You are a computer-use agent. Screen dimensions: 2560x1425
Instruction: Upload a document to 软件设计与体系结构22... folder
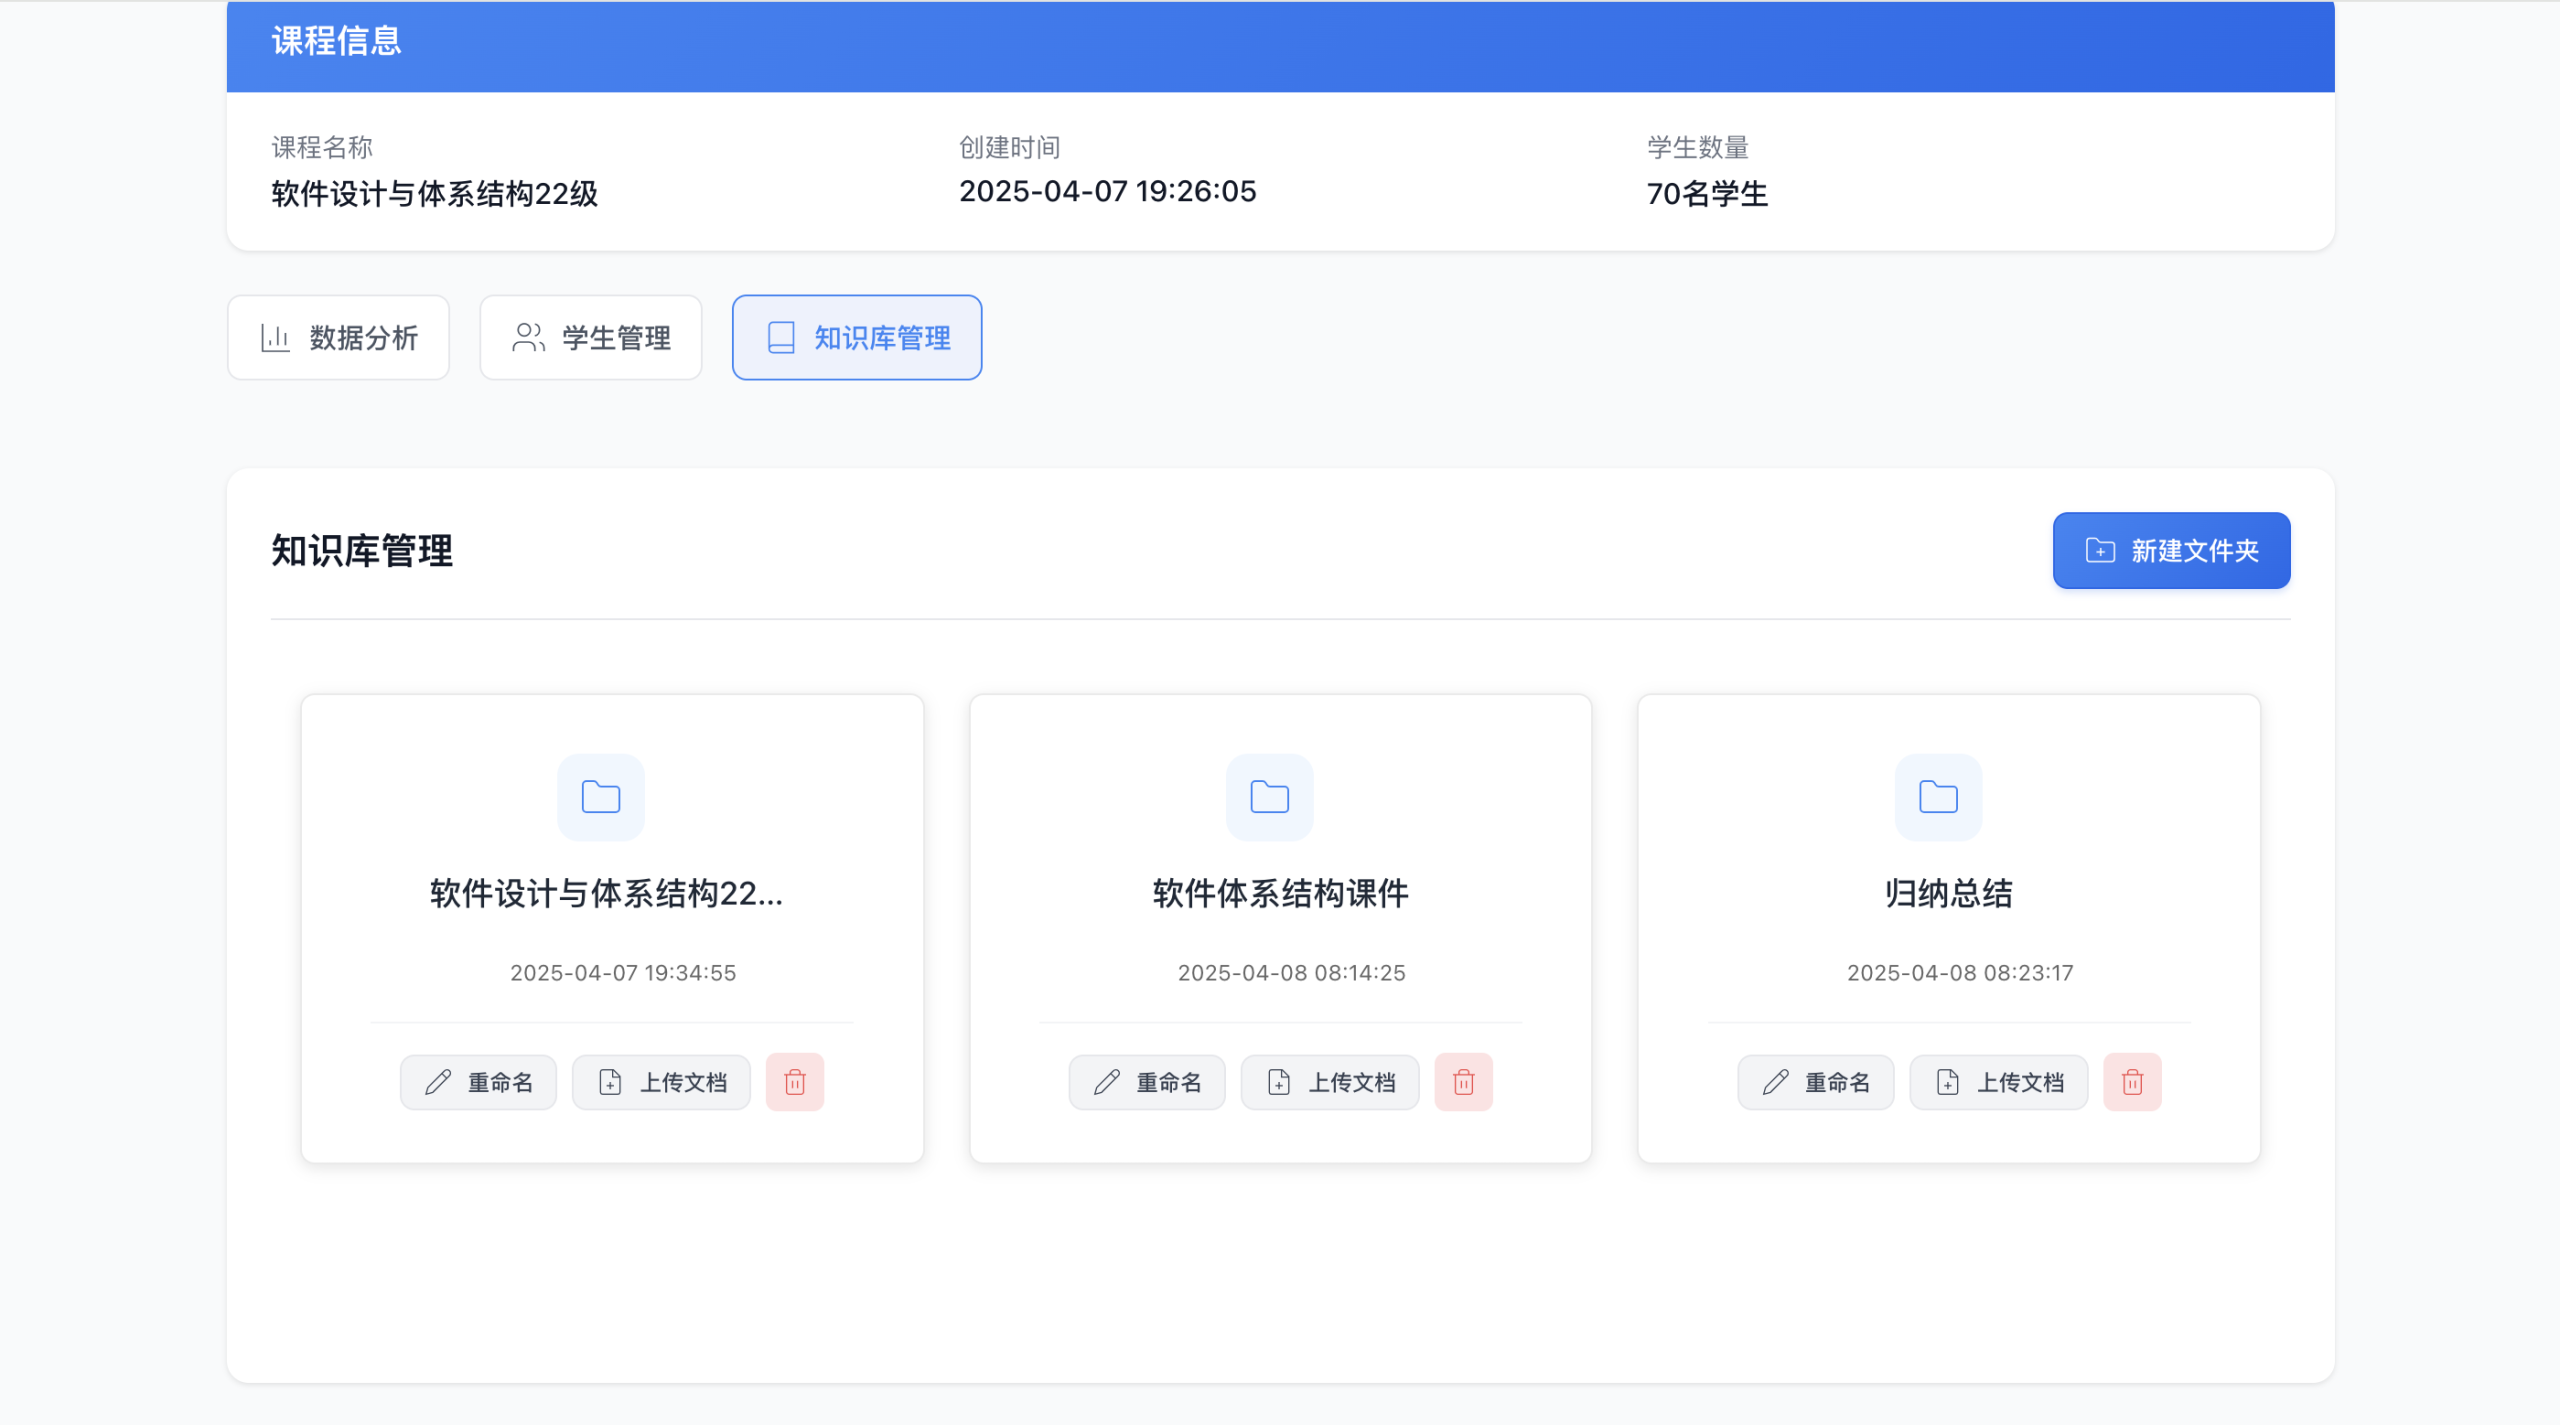[x=661, y=1082]
